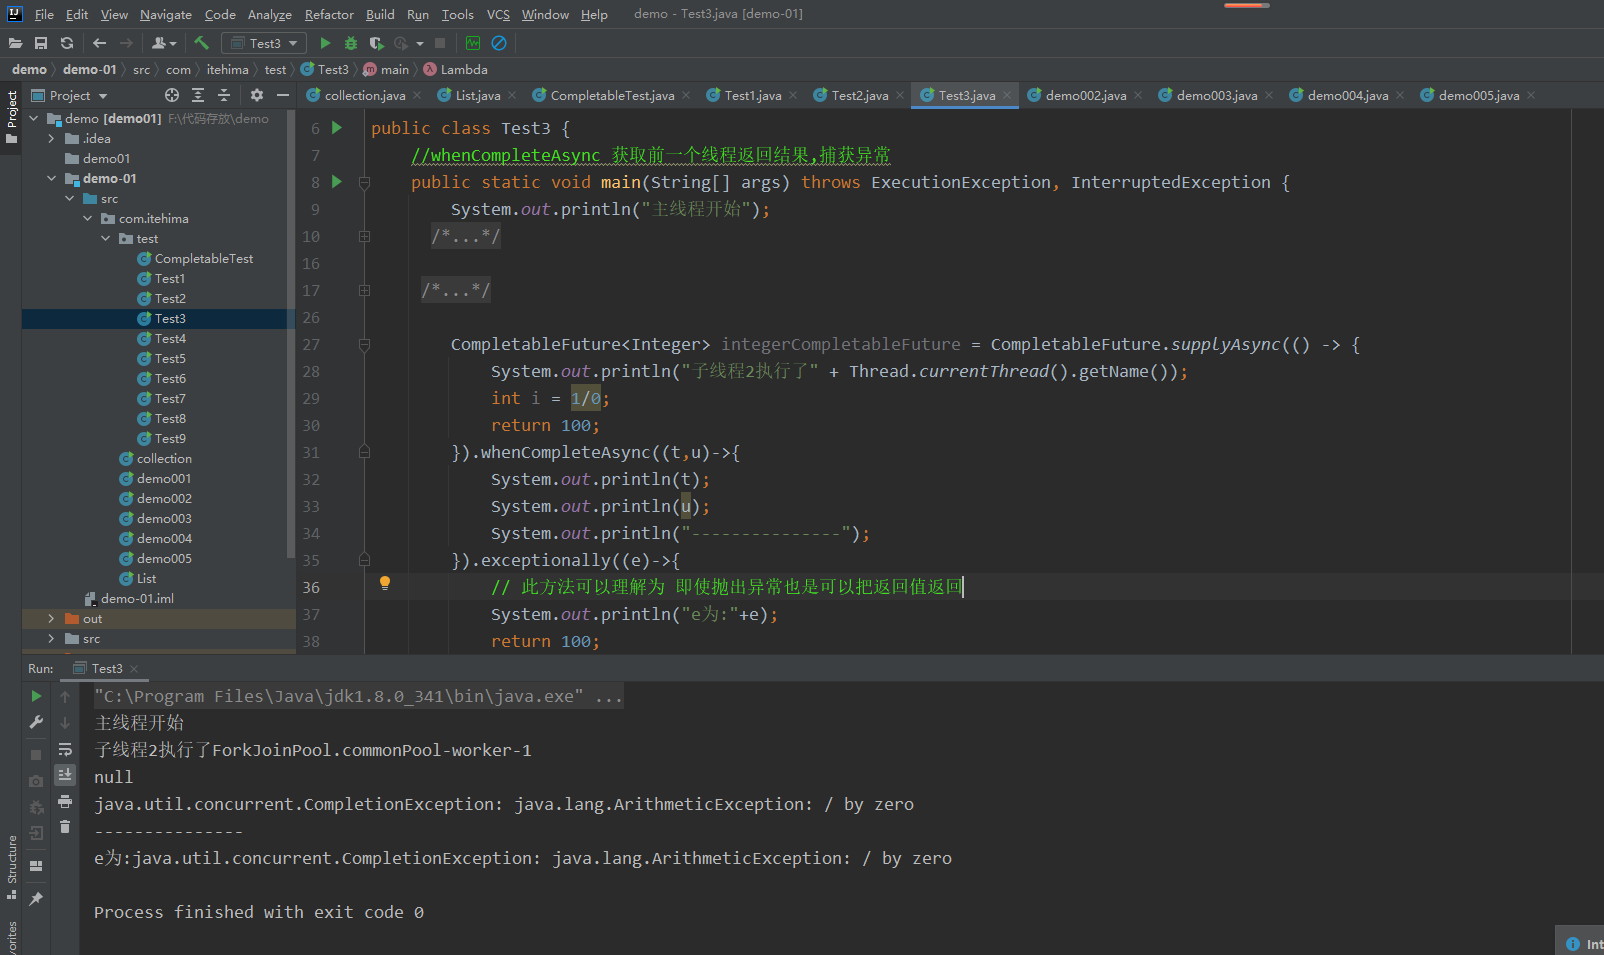Save all files with the floppy disk icon
The image size is (1604, 955).
point(41,43)
